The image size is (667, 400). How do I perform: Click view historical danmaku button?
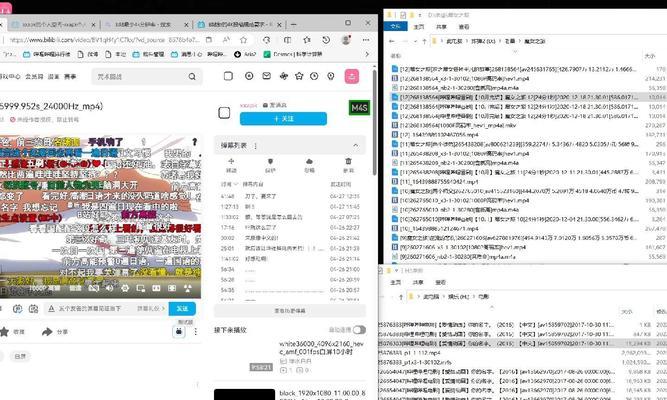tap(290, 311)
